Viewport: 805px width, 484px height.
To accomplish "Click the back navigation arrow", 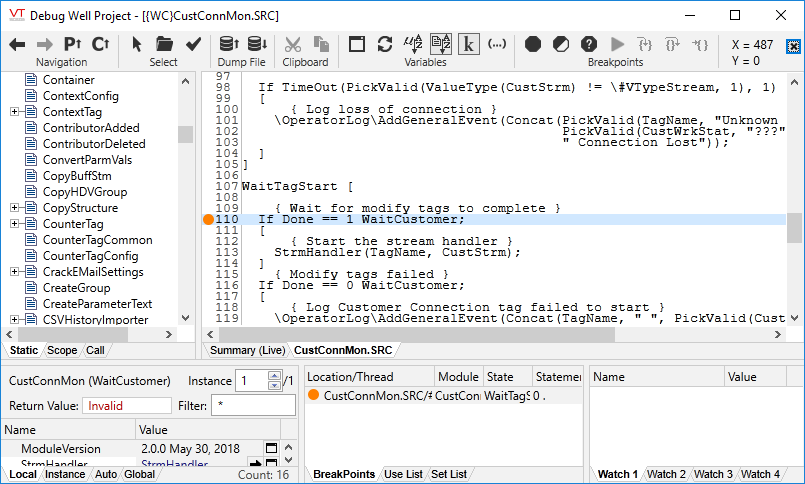I will [17, 44].
